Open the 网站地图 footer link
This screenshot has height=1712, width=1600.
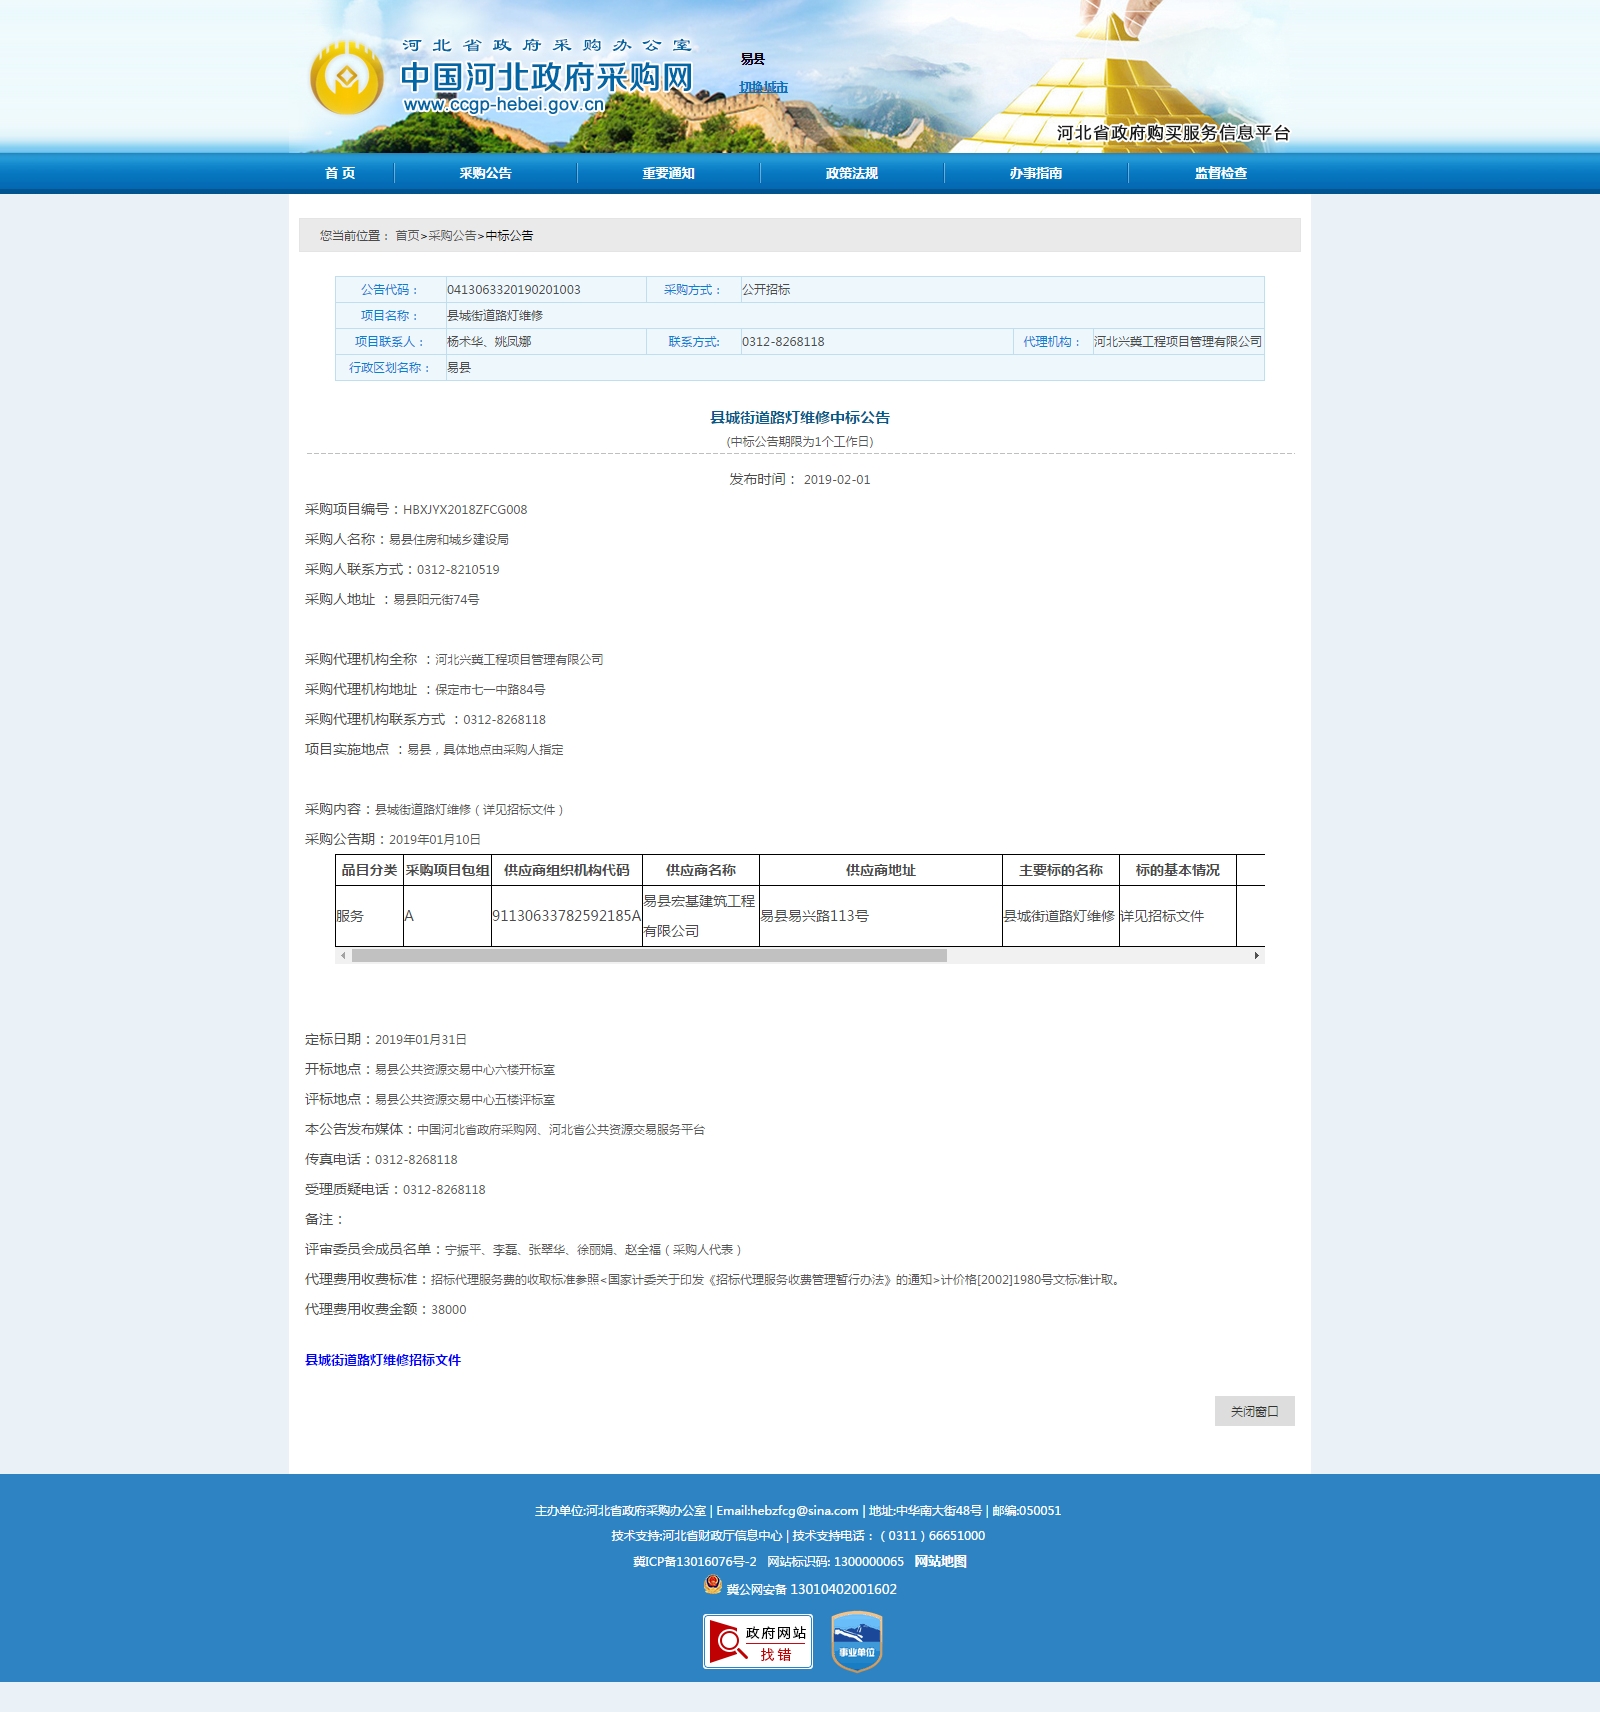point(940,1562)
